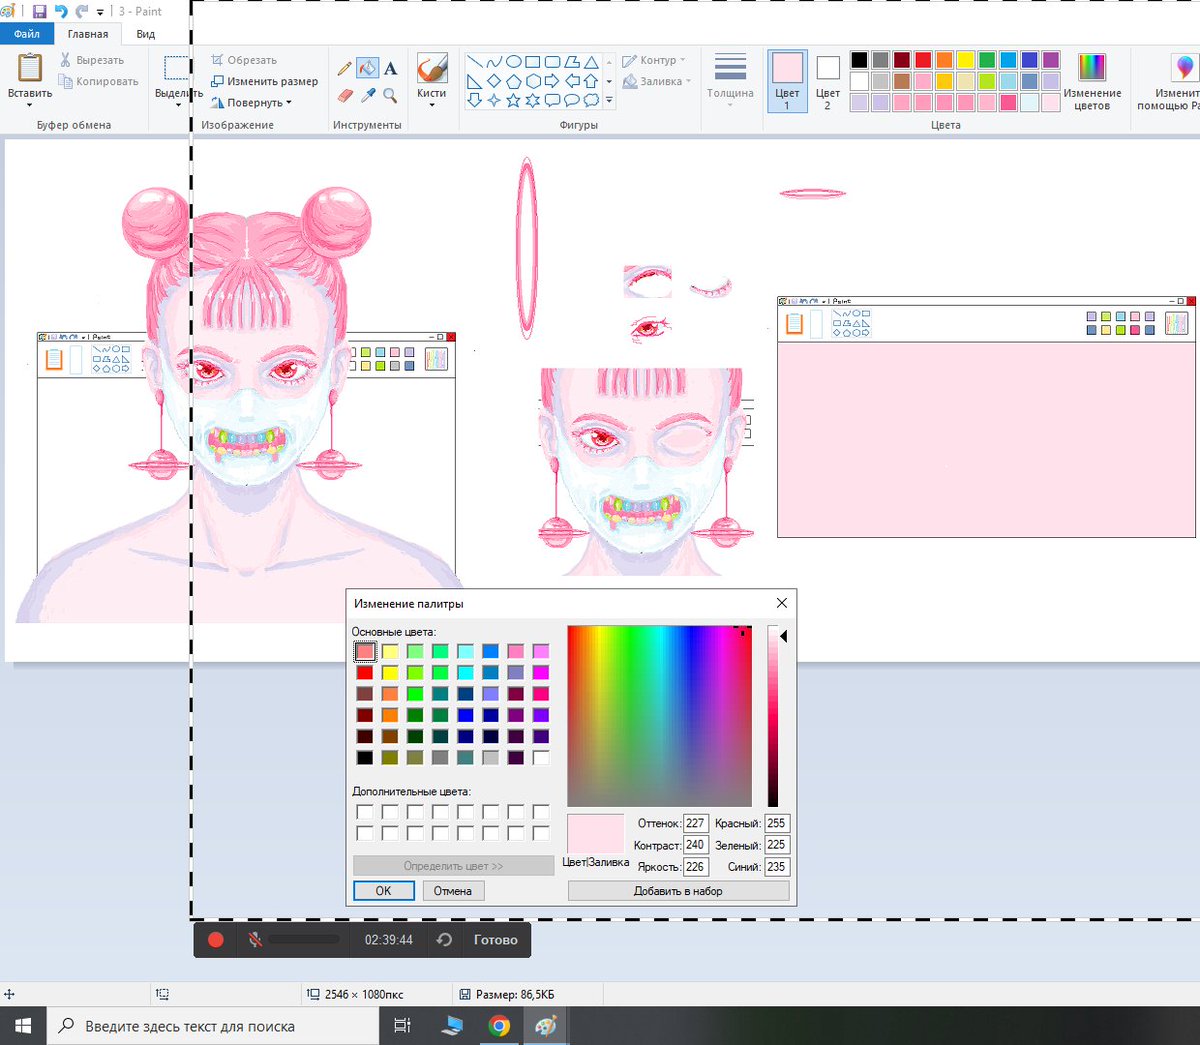Click the Оттенок value field
The width and height of the screenshot is (1200, 1045).
695,824
